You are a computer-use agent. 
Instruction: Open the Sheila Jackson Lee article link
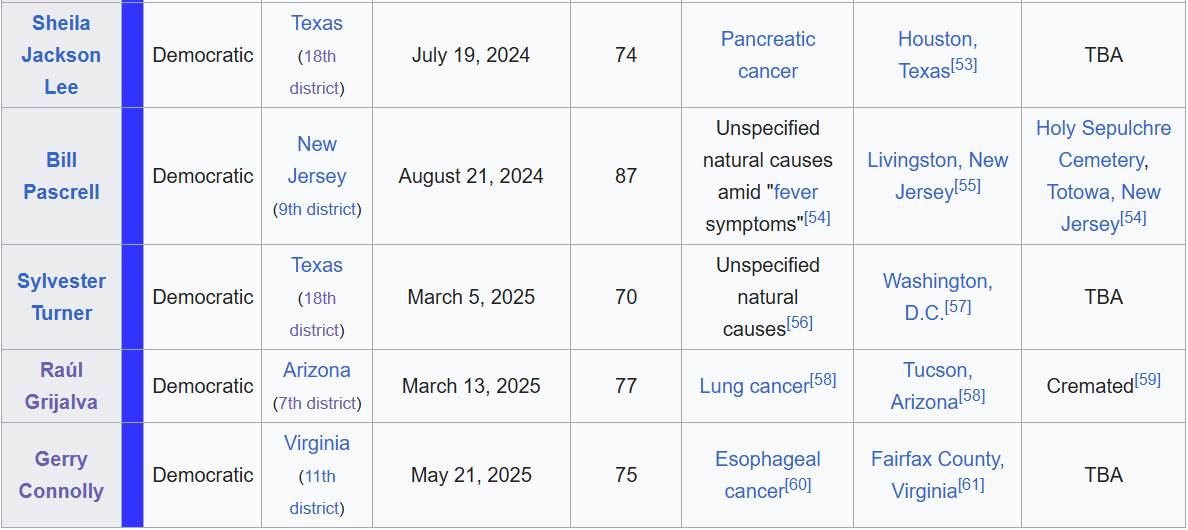click(61, 55)
